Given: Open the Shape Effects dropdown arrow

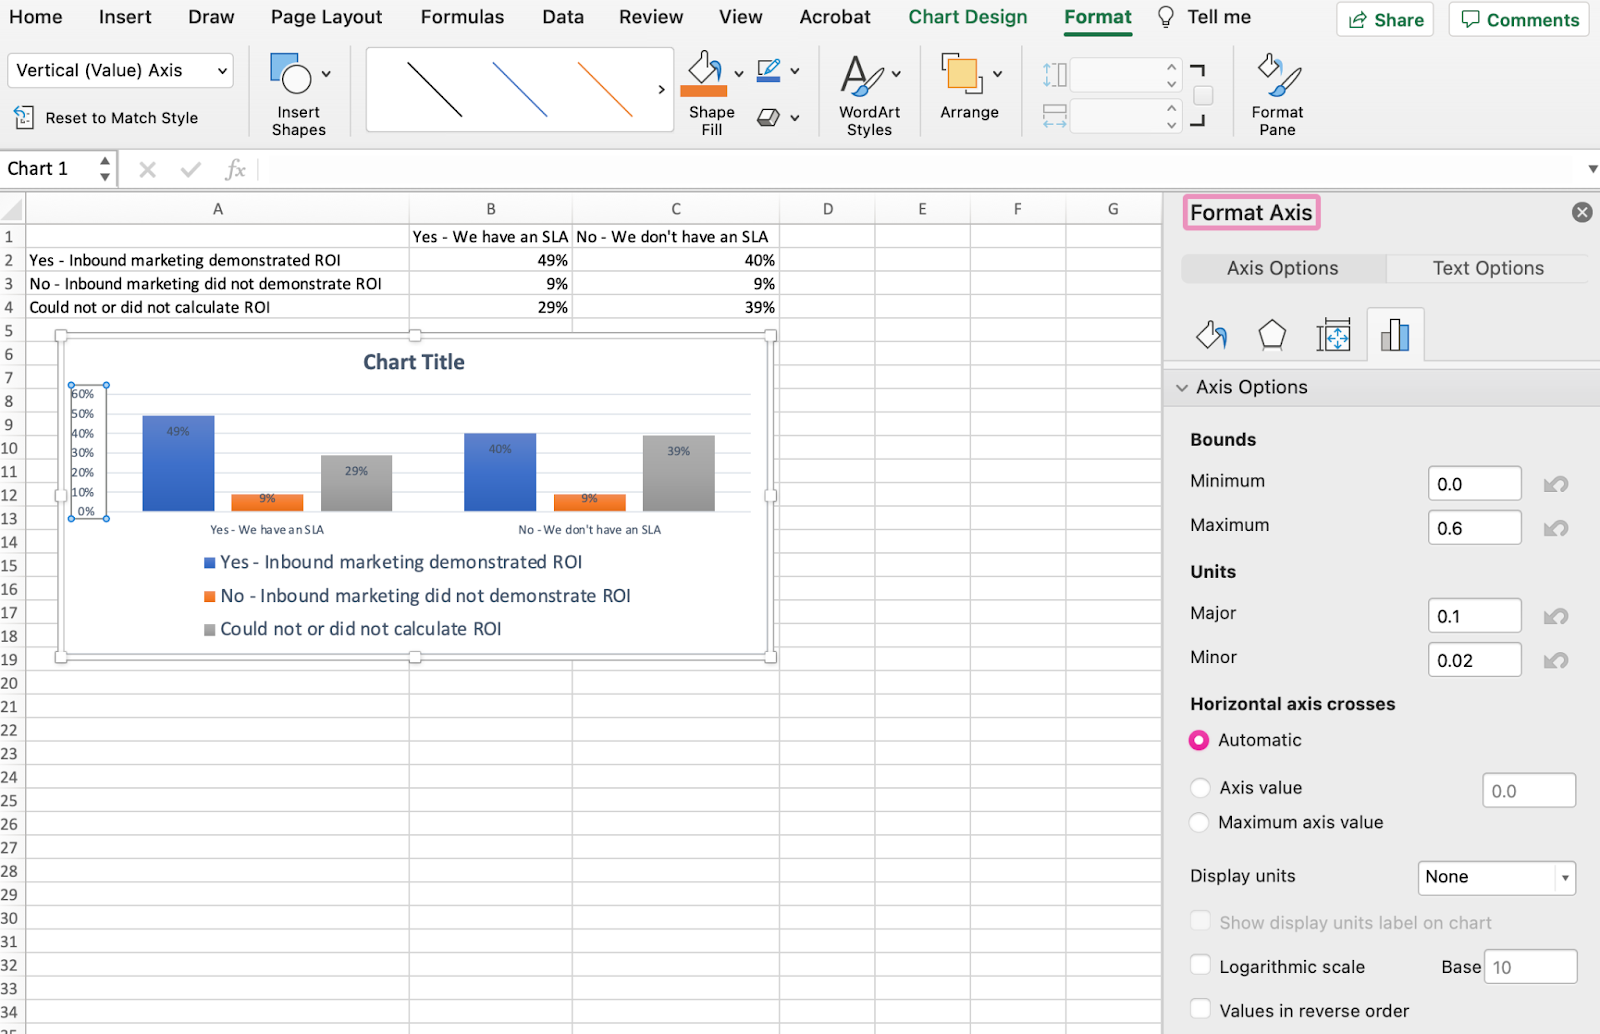Looking at the screenshot, I should (x=795, y=118).
